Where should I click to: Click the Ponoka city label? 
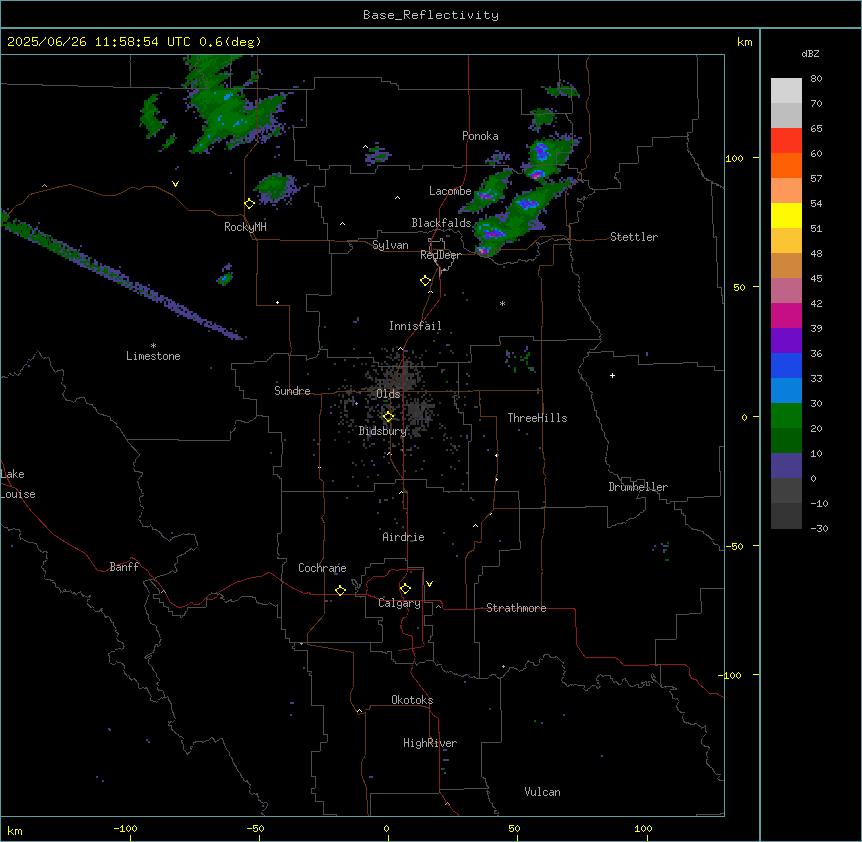point(480,136)
